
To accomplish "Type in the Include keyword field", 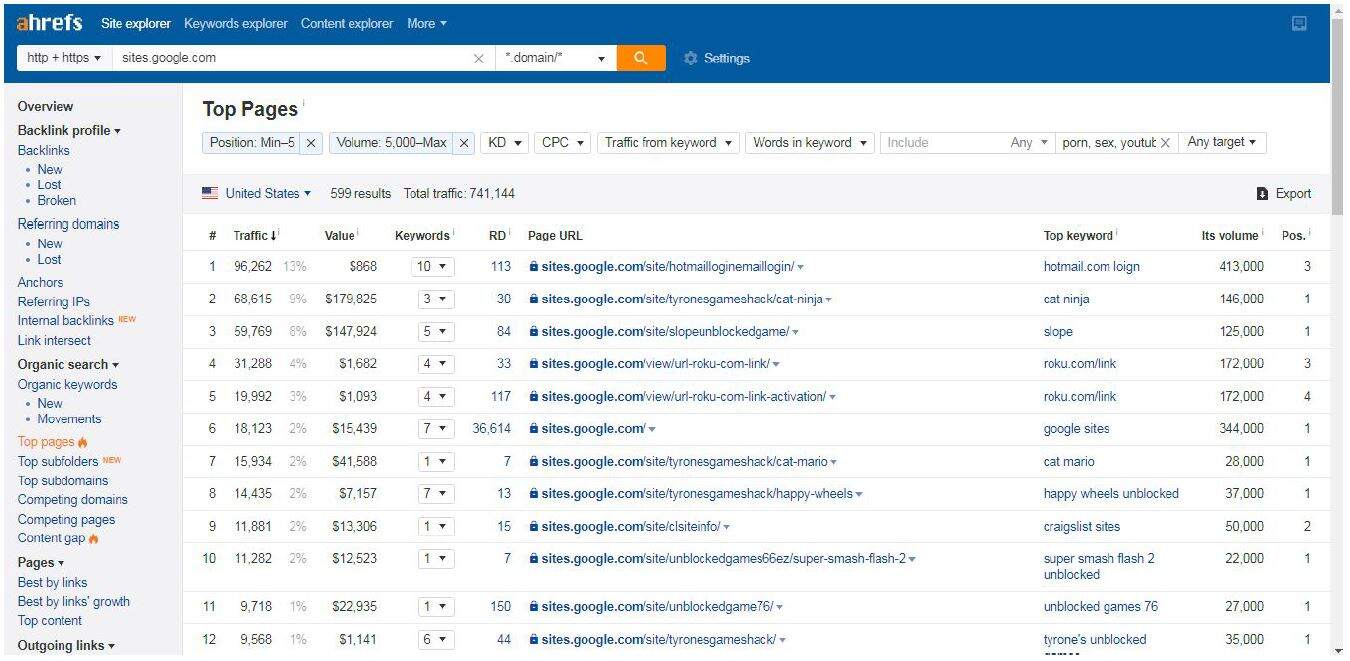I will [x=943, y=143].
